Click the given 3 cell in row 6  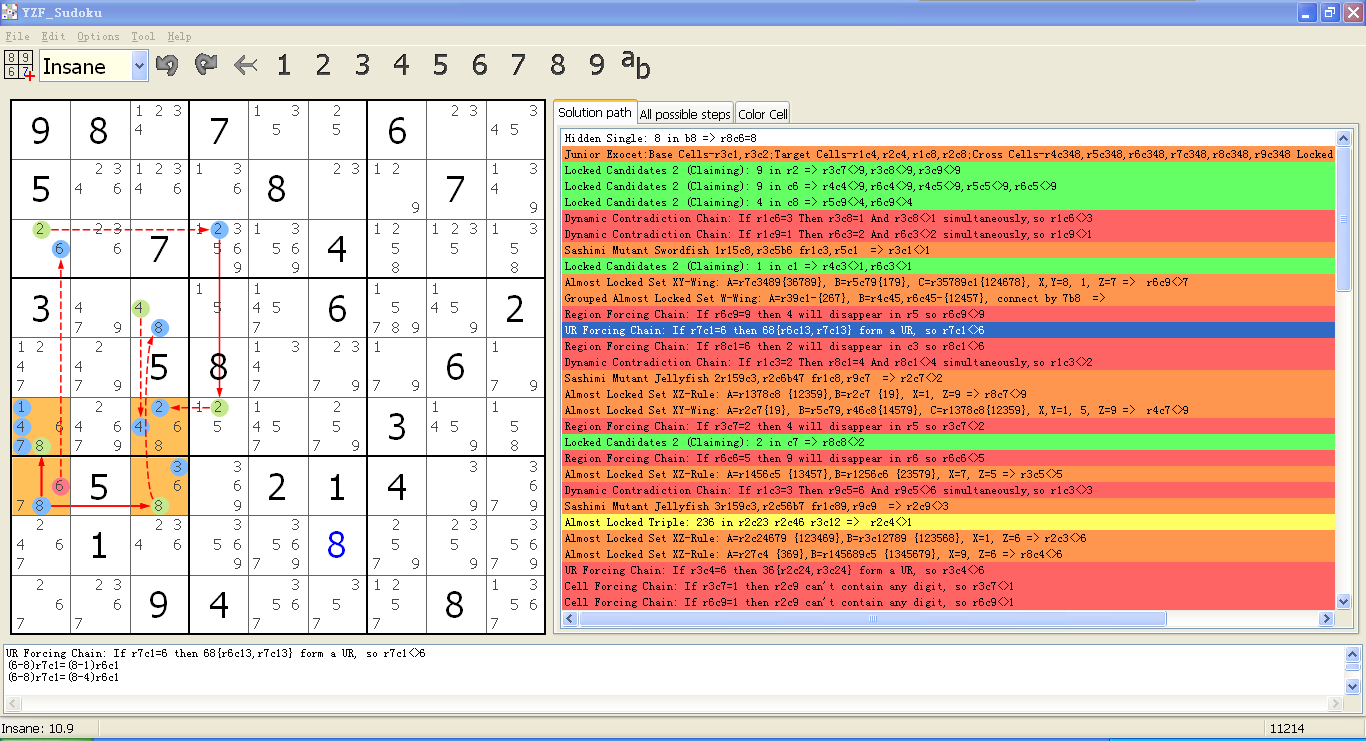coord(397,427)
